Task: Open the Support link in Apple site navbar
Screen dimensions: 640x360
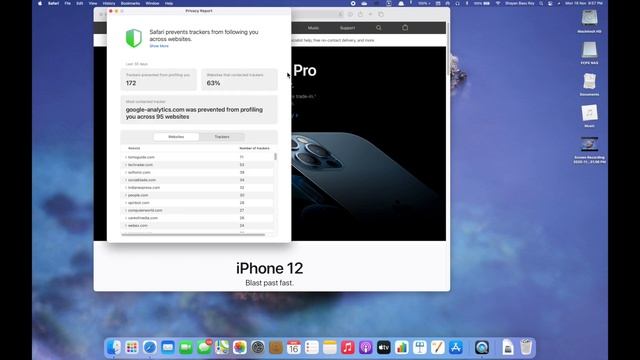Action: [x=347, y=28]
